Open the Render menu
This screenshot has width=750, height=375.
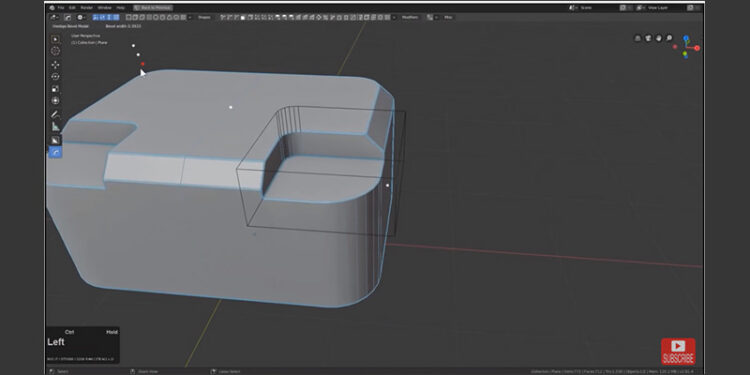[87, 8]
